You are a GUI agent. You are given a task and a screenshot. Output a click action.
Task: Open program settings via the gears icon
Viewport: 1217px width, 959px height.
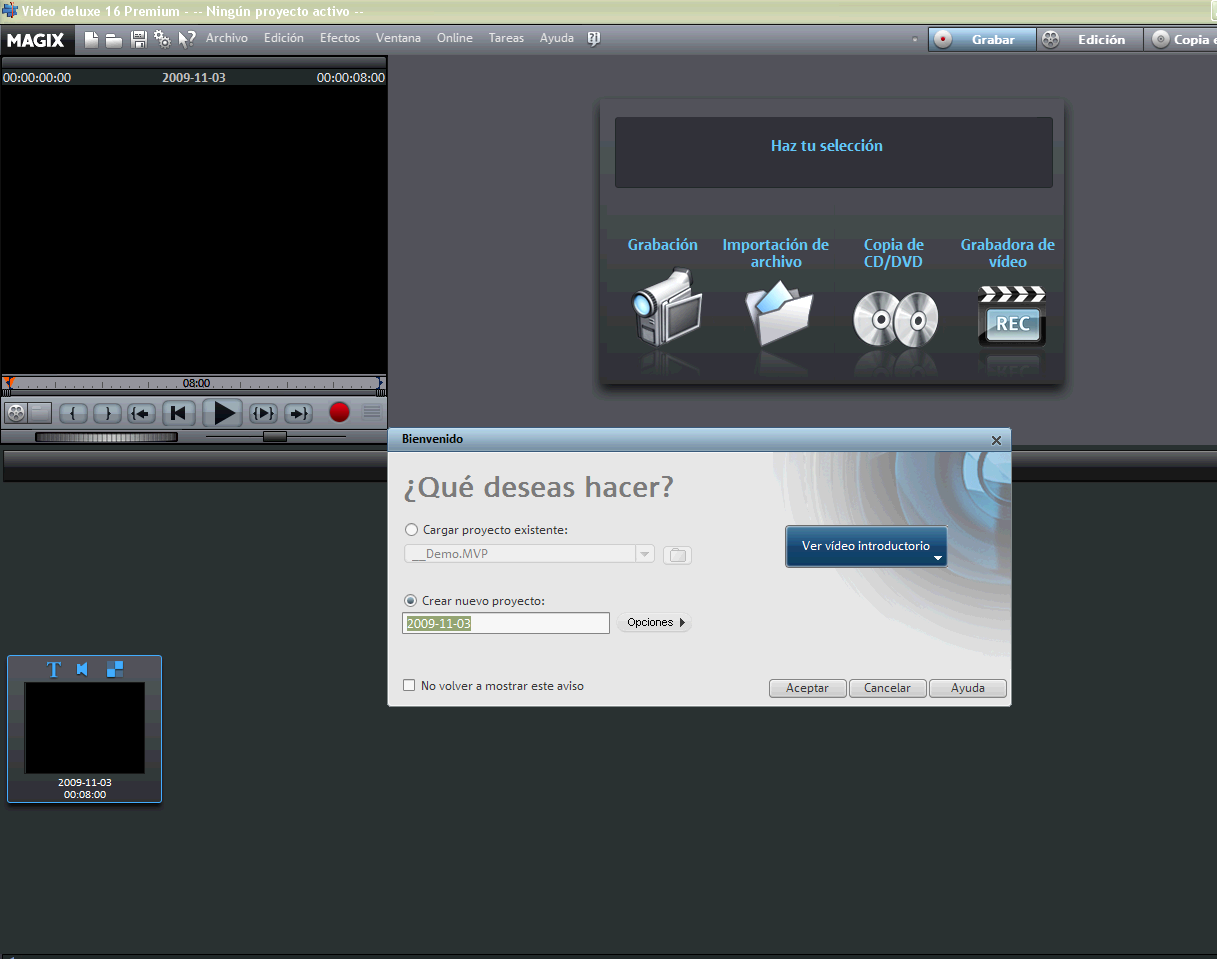(x=162, y=40)
